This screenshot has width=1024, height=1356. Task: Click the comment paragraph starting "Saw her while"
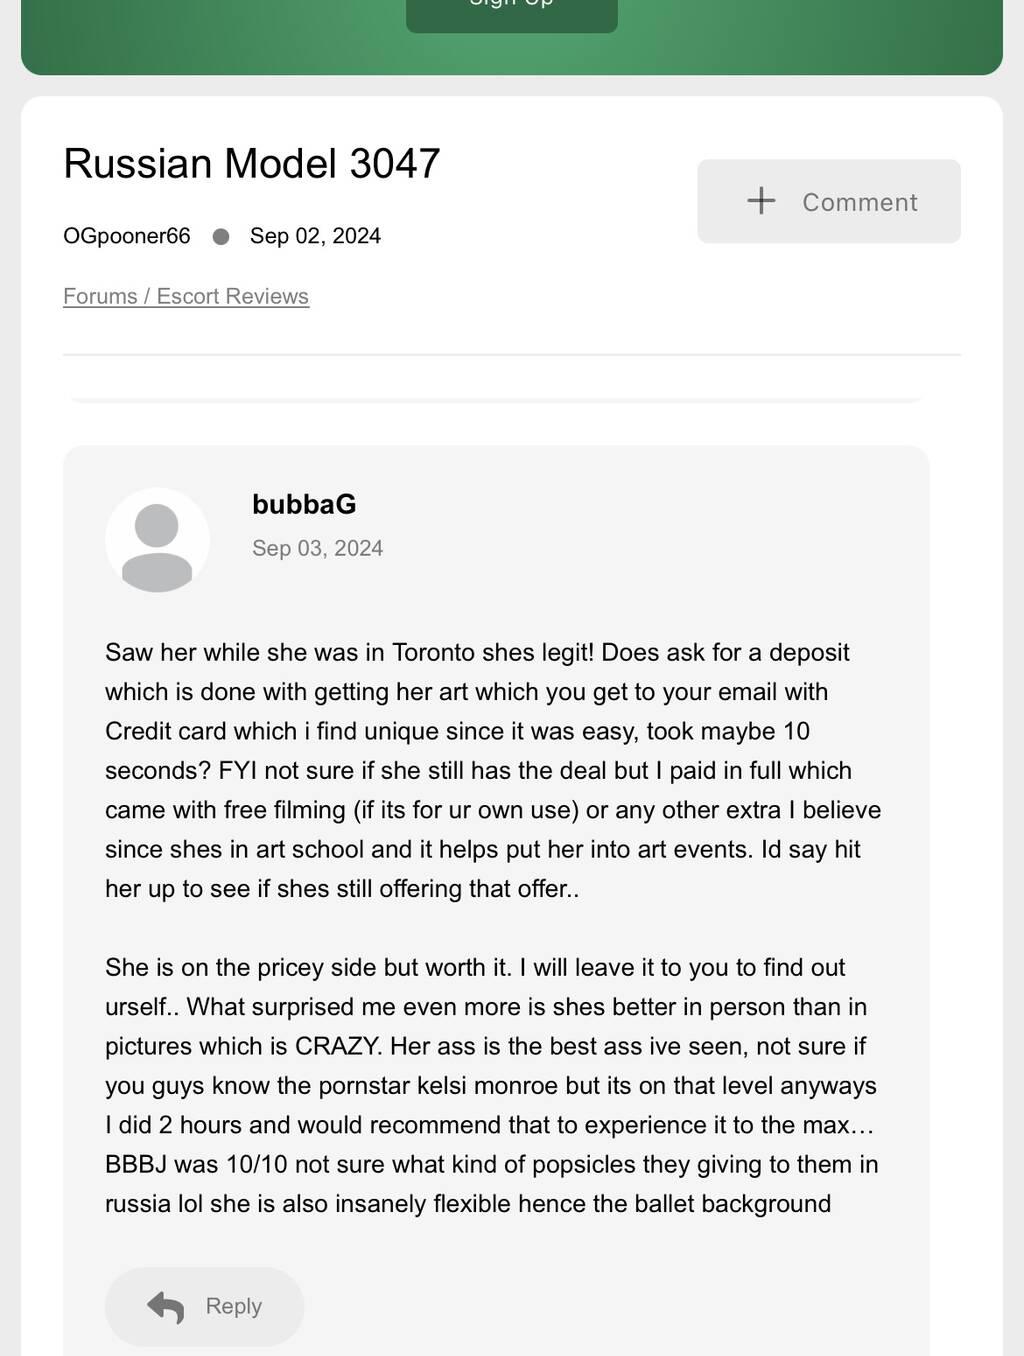493,770
